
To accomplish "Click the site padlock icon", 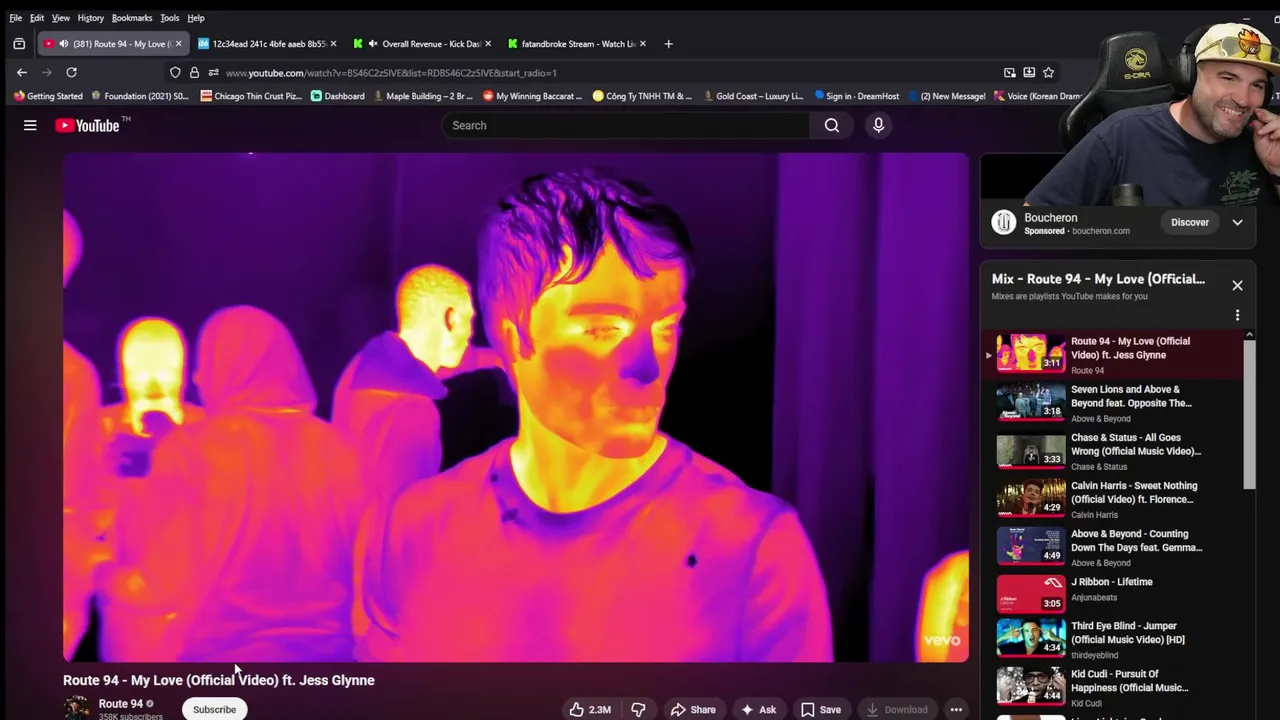I will tap(194, 72).
